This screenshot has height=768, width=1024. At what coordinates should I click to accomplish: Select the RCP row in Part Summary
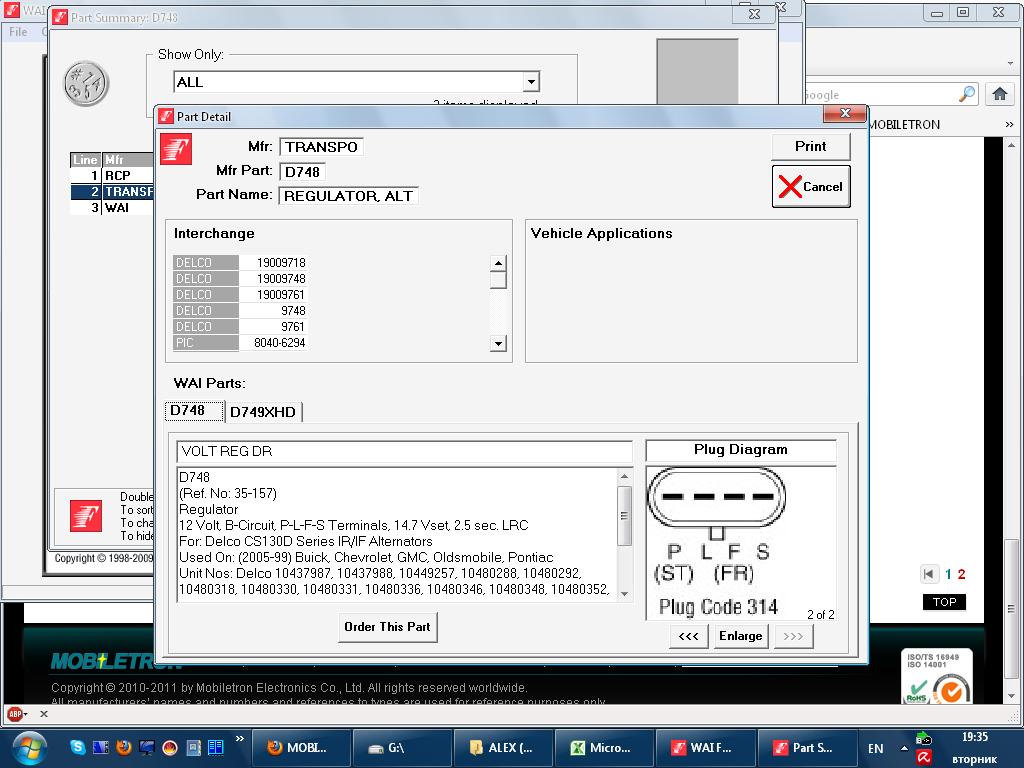tap(112, 176)
